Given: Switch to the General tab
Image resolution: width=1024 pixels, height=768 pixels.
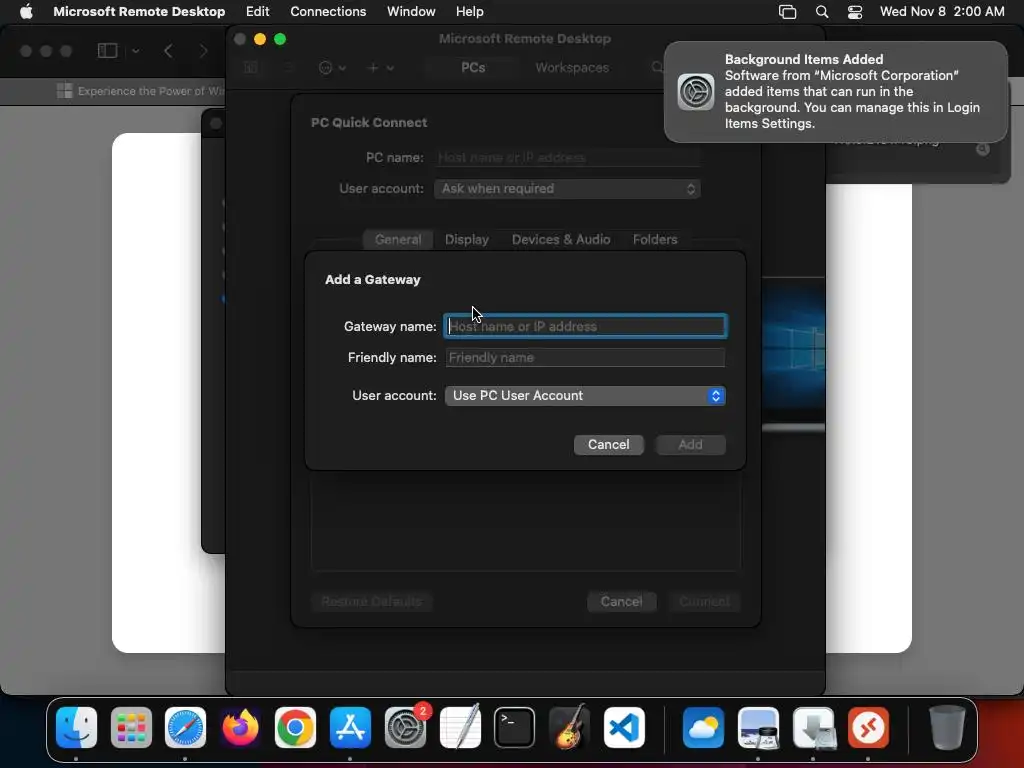Looking at the screenshot, I should 398,240.
